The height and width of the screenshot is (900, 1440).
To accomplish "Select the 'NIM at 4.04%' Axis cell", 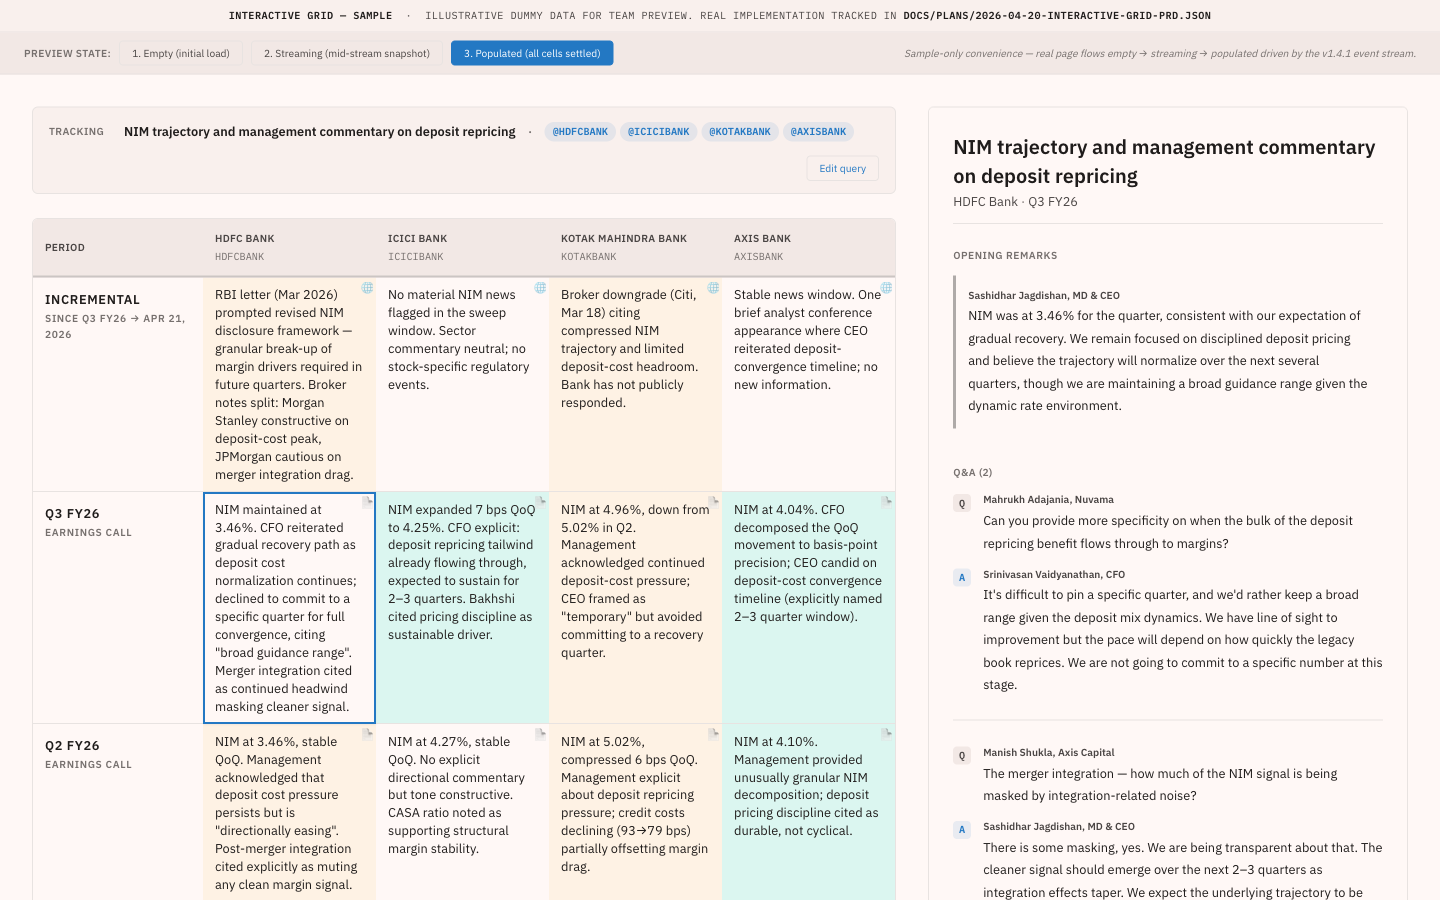I will (x=808, y=607).
